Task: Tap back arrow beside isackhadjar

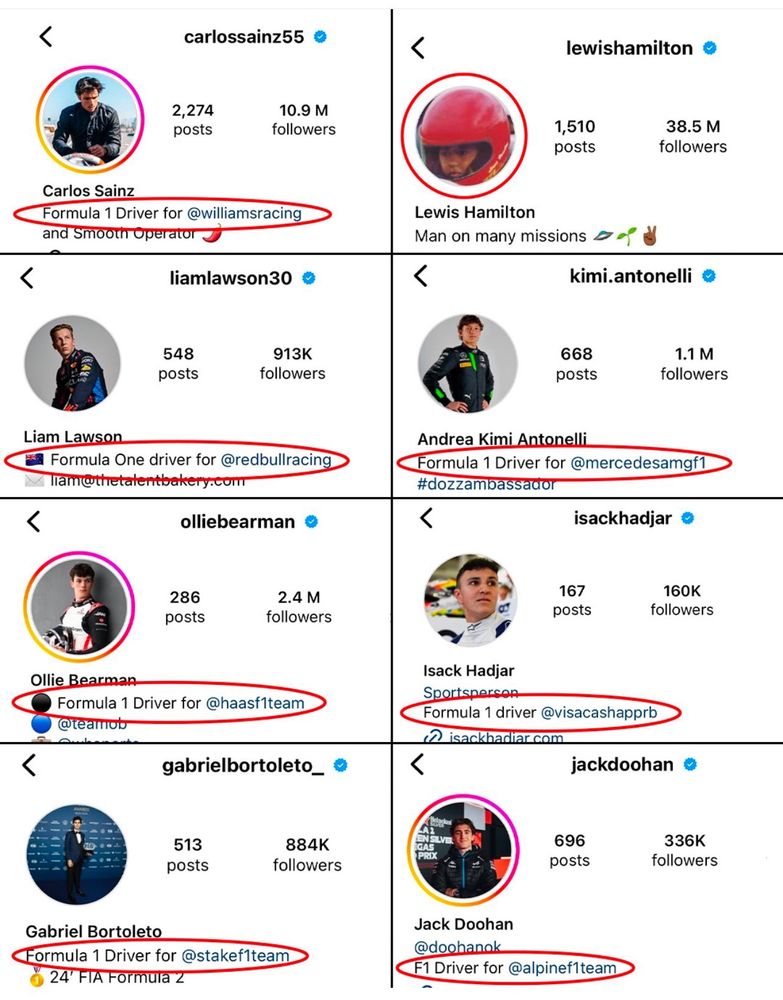Action: coord(427,517)
